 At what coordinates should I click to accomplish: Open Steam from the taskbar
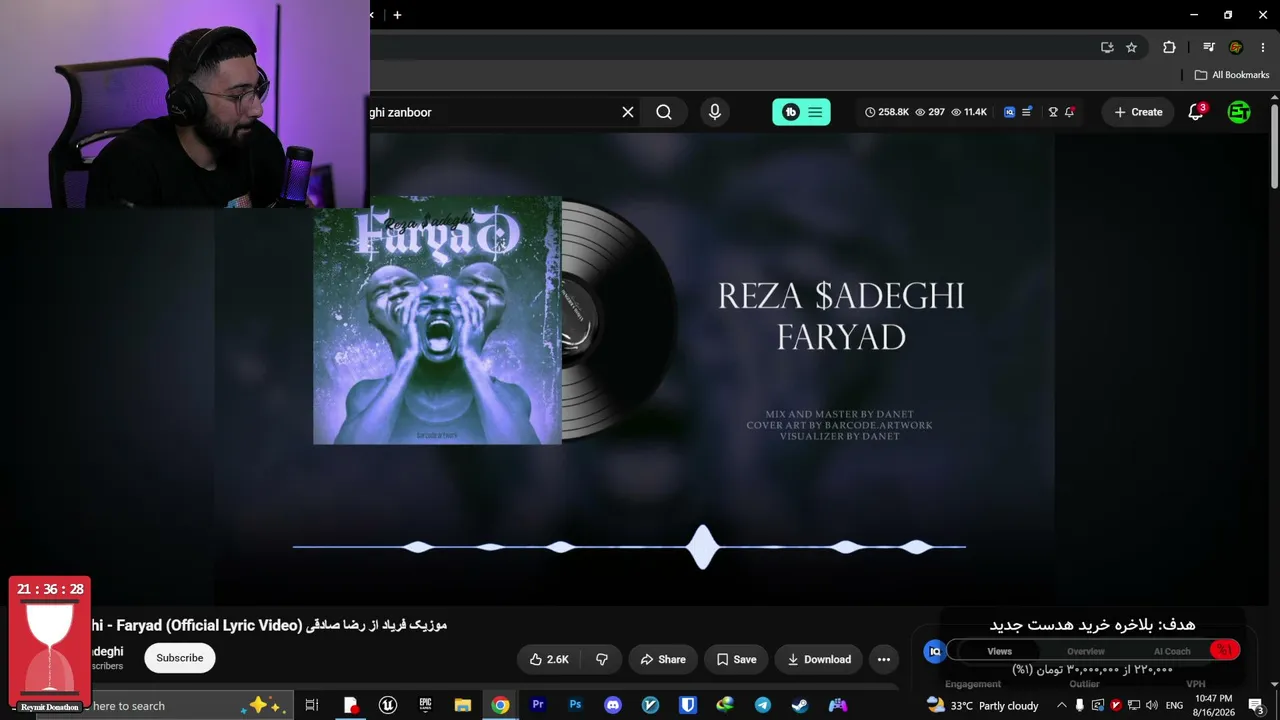click(800, 705)
